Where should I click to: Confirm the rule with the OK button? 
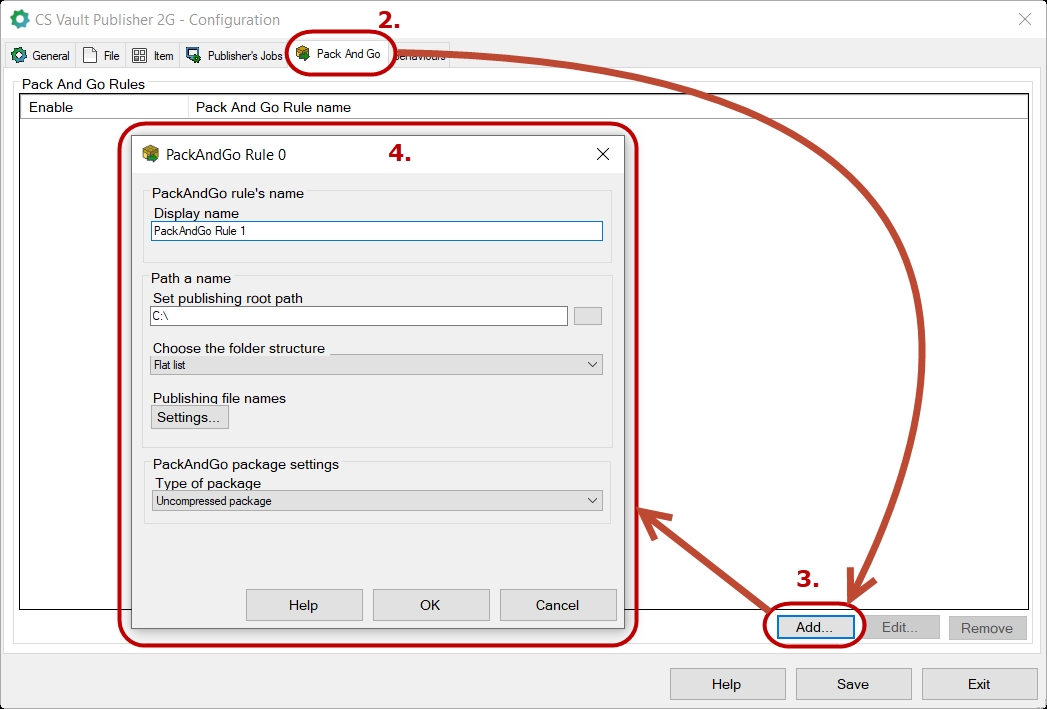[430, 605]
